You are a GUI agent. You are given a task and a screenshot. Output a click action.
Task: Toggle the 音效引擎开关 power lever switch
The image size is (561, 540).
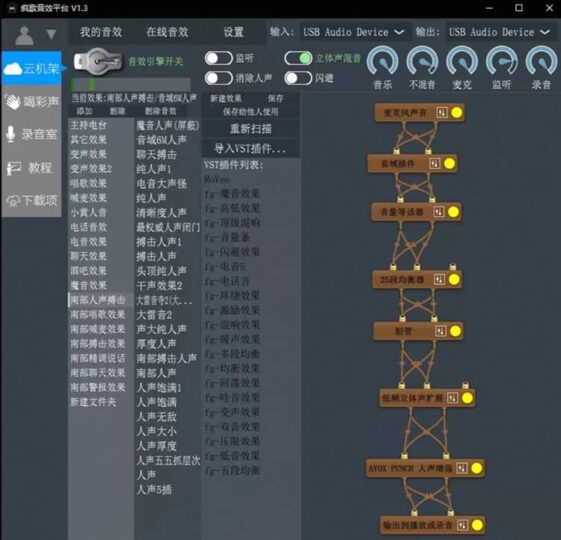(x=97, y=62)
